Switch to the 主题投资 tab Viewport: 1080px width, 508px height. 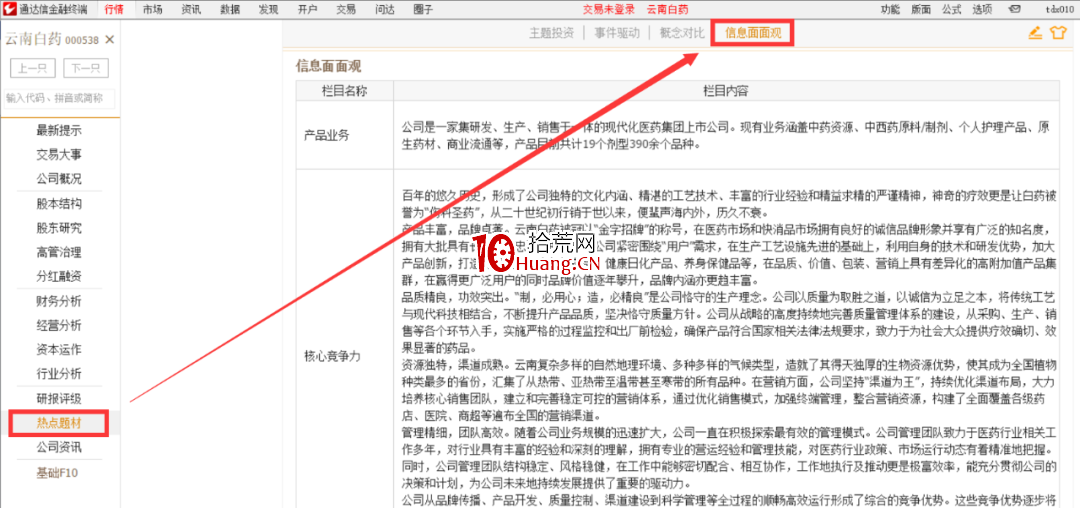[x=551, y=33]
